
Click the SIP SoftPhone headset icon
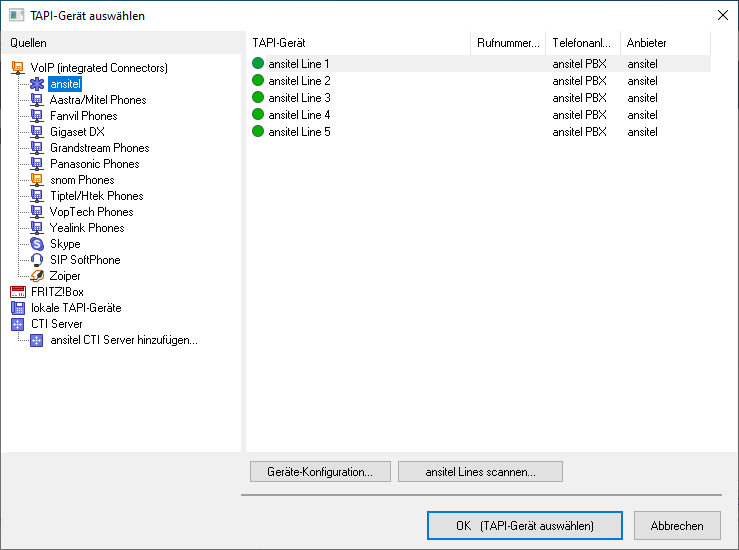click(x=37, y=260)
